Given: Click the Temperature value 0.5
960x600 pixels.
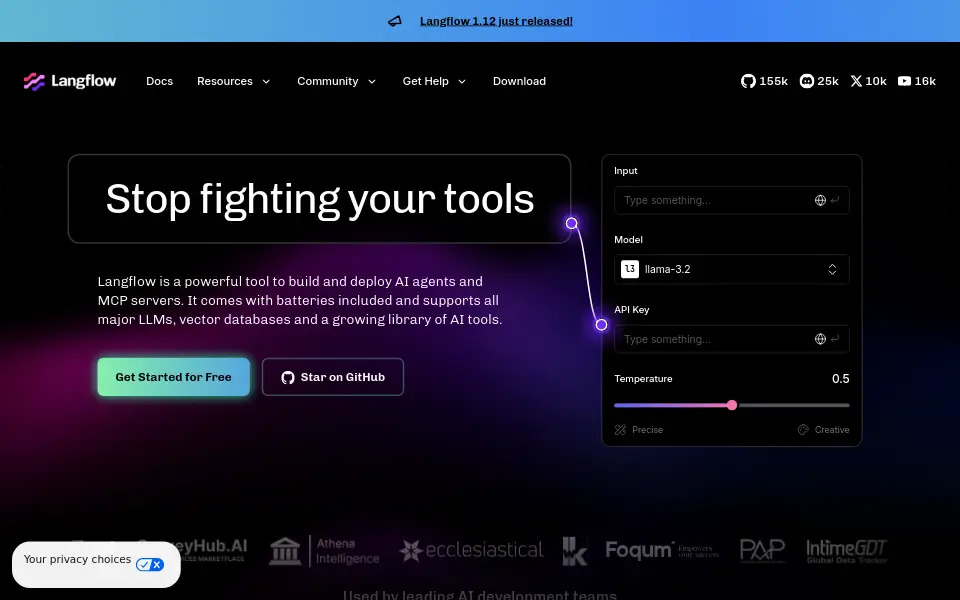Looking at the screenshot, I should tap(841, 379).
